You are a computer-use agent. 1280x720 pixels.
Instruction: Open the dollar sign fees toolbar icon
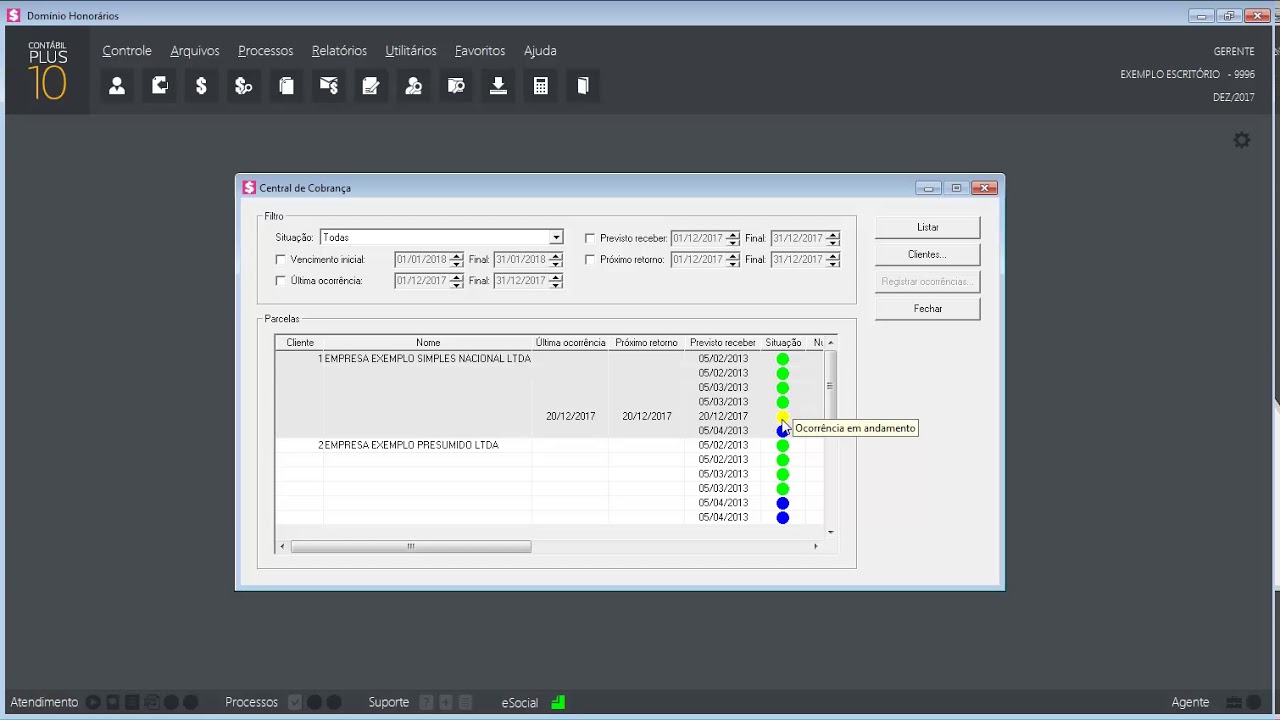(201, 86)
